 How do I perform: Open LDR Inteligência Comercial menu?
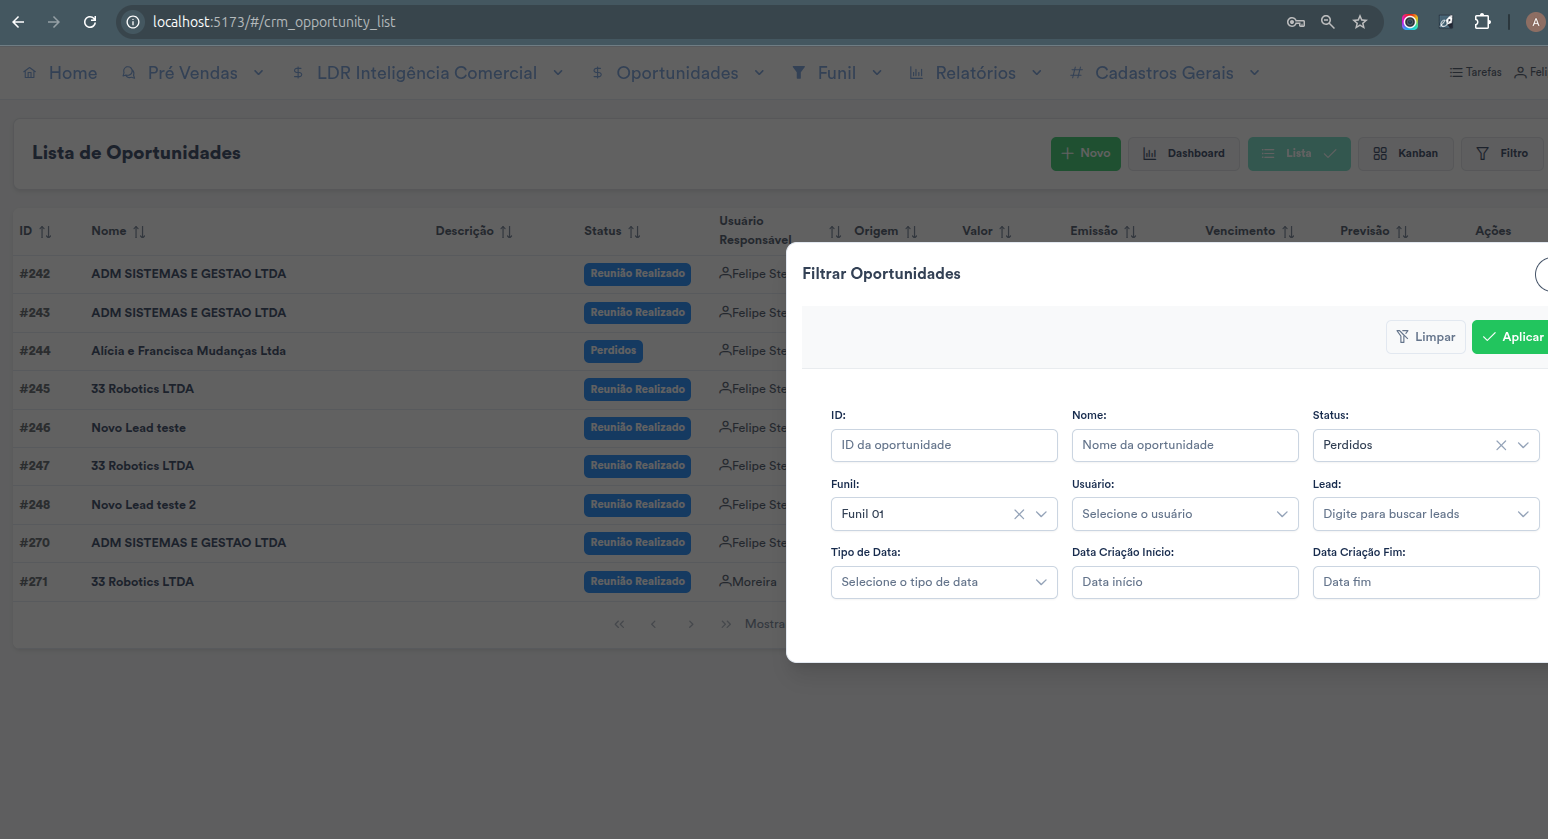coord(427,73)
